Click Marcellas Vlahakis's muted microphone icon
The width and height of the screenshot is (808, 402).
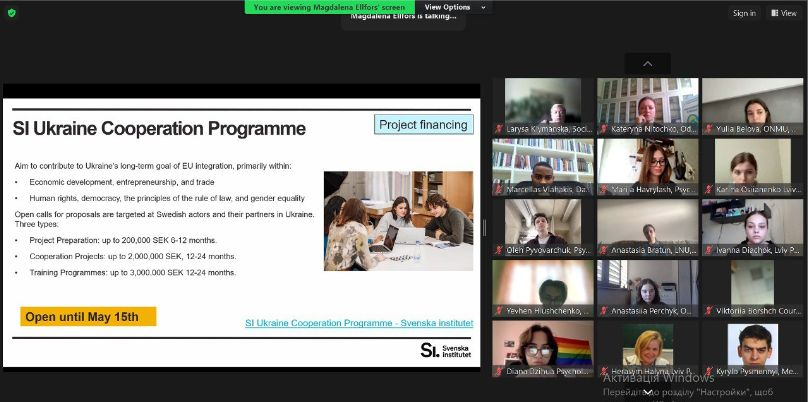coord(499,190)
